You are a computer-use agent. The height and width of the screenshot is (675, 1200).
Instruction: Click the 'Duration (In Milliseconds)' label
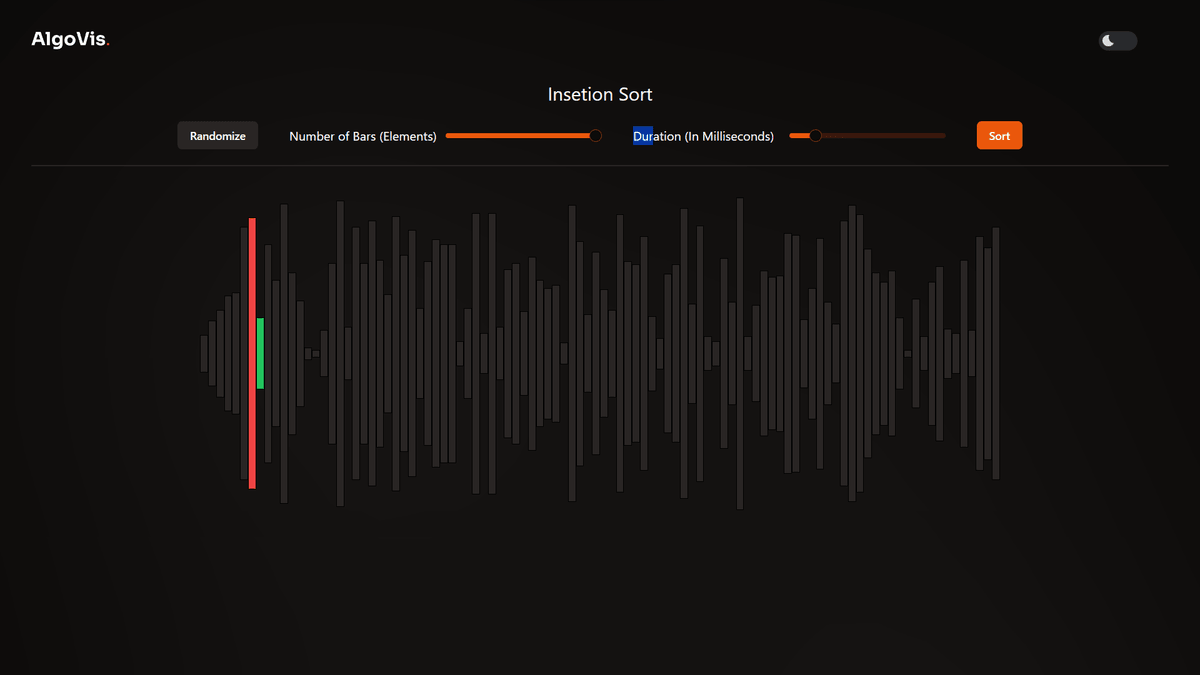click(703, 136)
